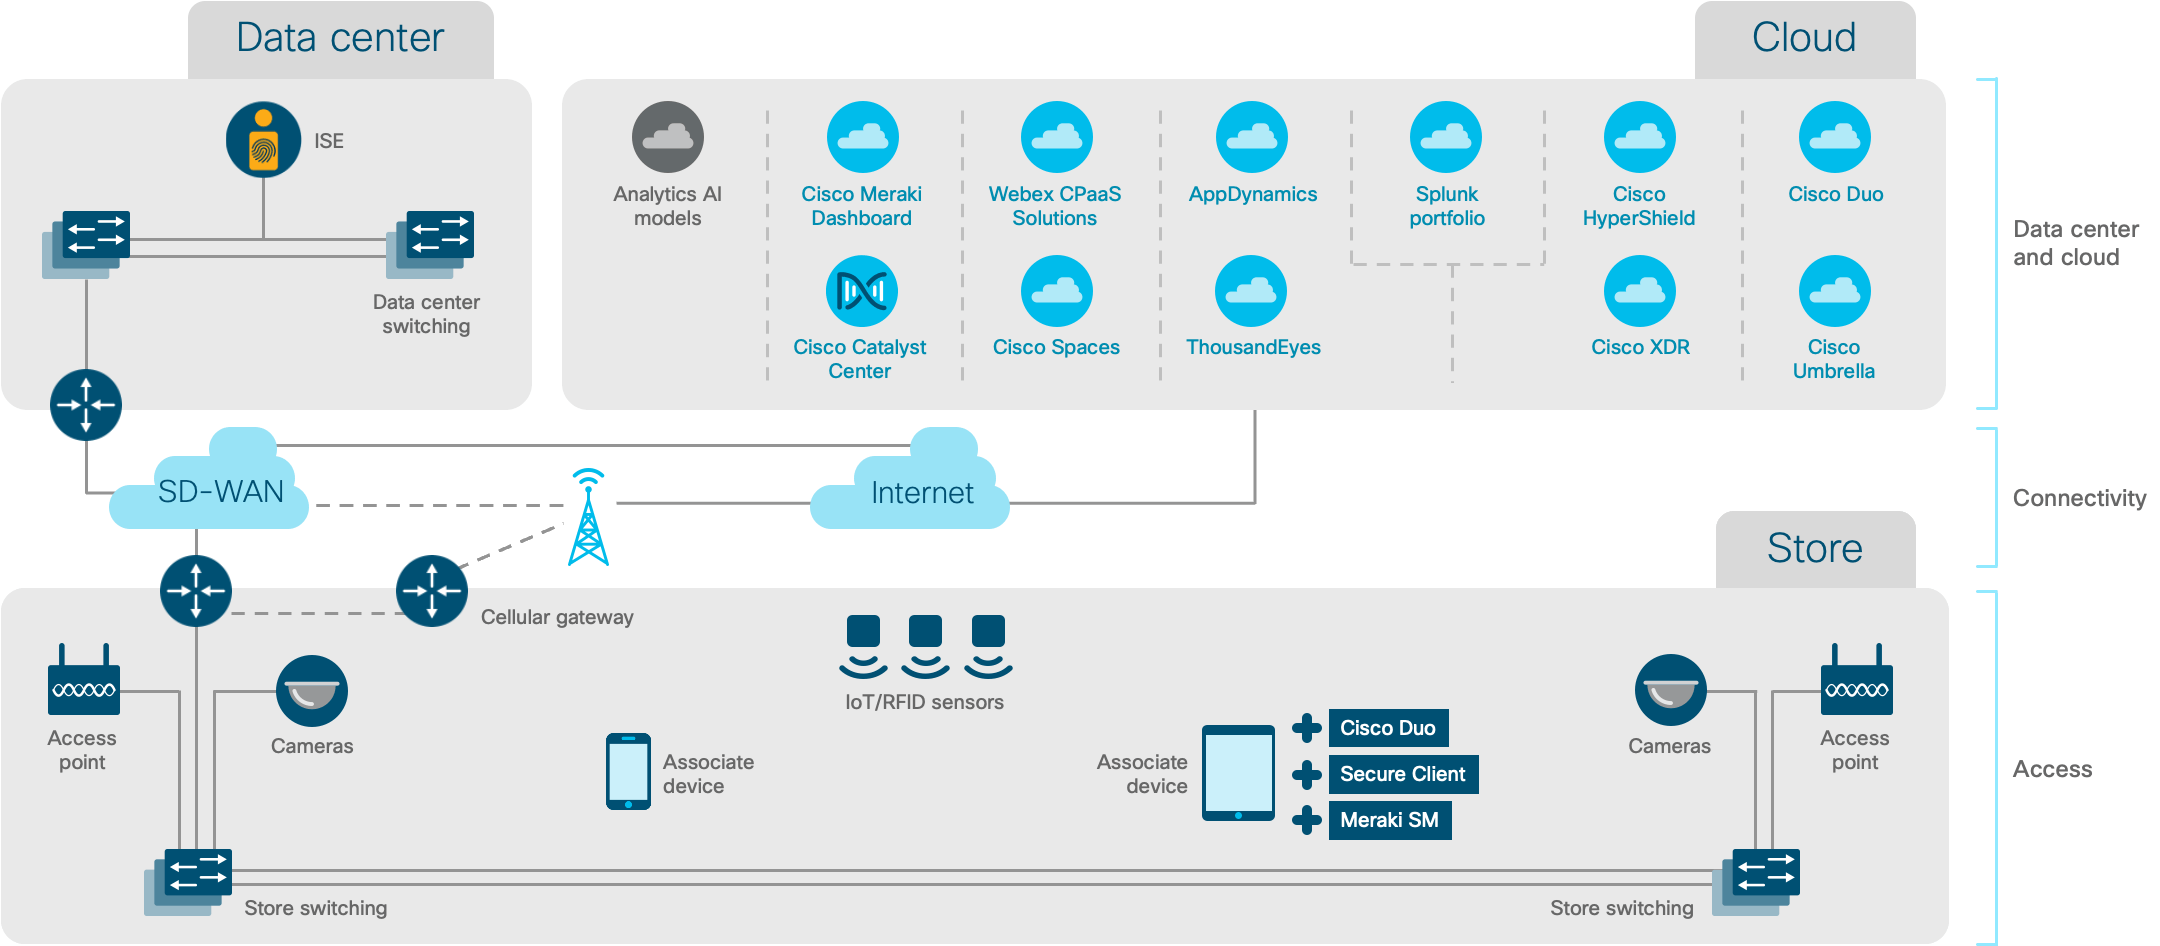Image resolution: width=2160 pixels, height=946 pixels.
Task: Click the data center router icon above SD-WAN
Action: pos(86,405)
